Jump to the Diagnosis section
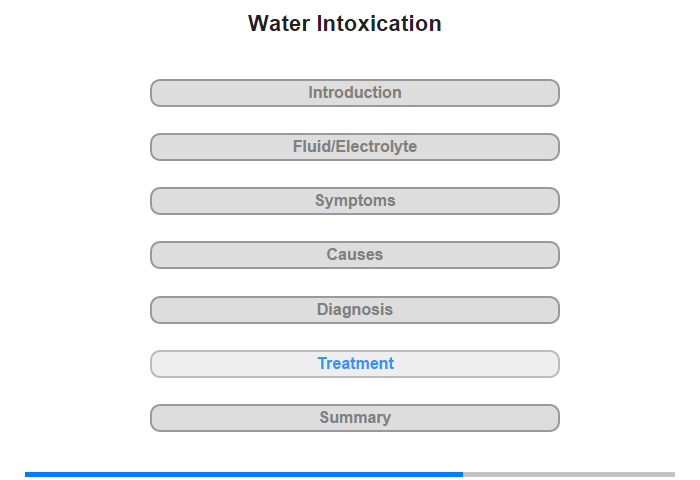This screenshot has height=480, width=700. [x=355, y=310]
